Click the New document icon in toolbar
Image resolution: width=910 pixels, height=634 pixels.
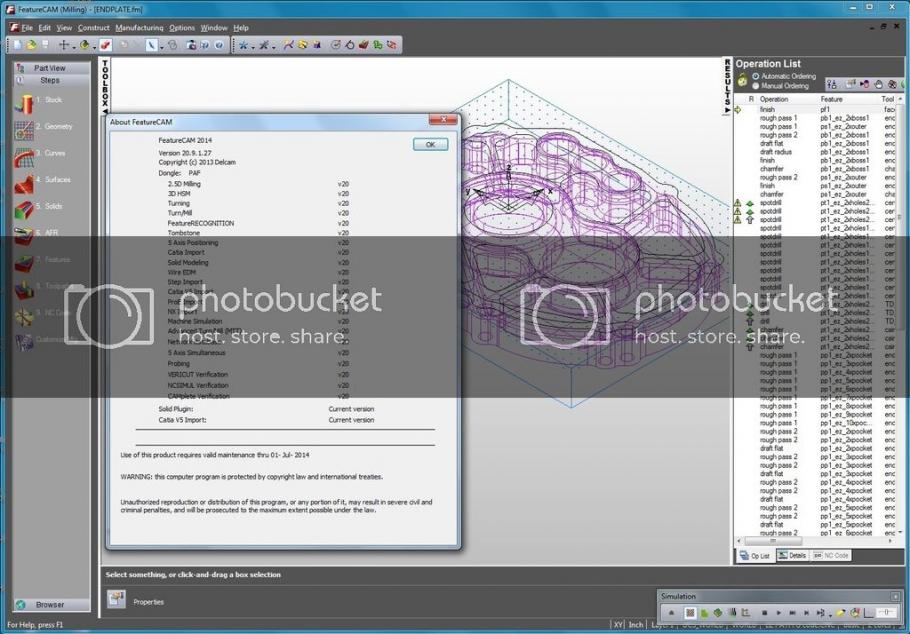click(x=17, y=45)
